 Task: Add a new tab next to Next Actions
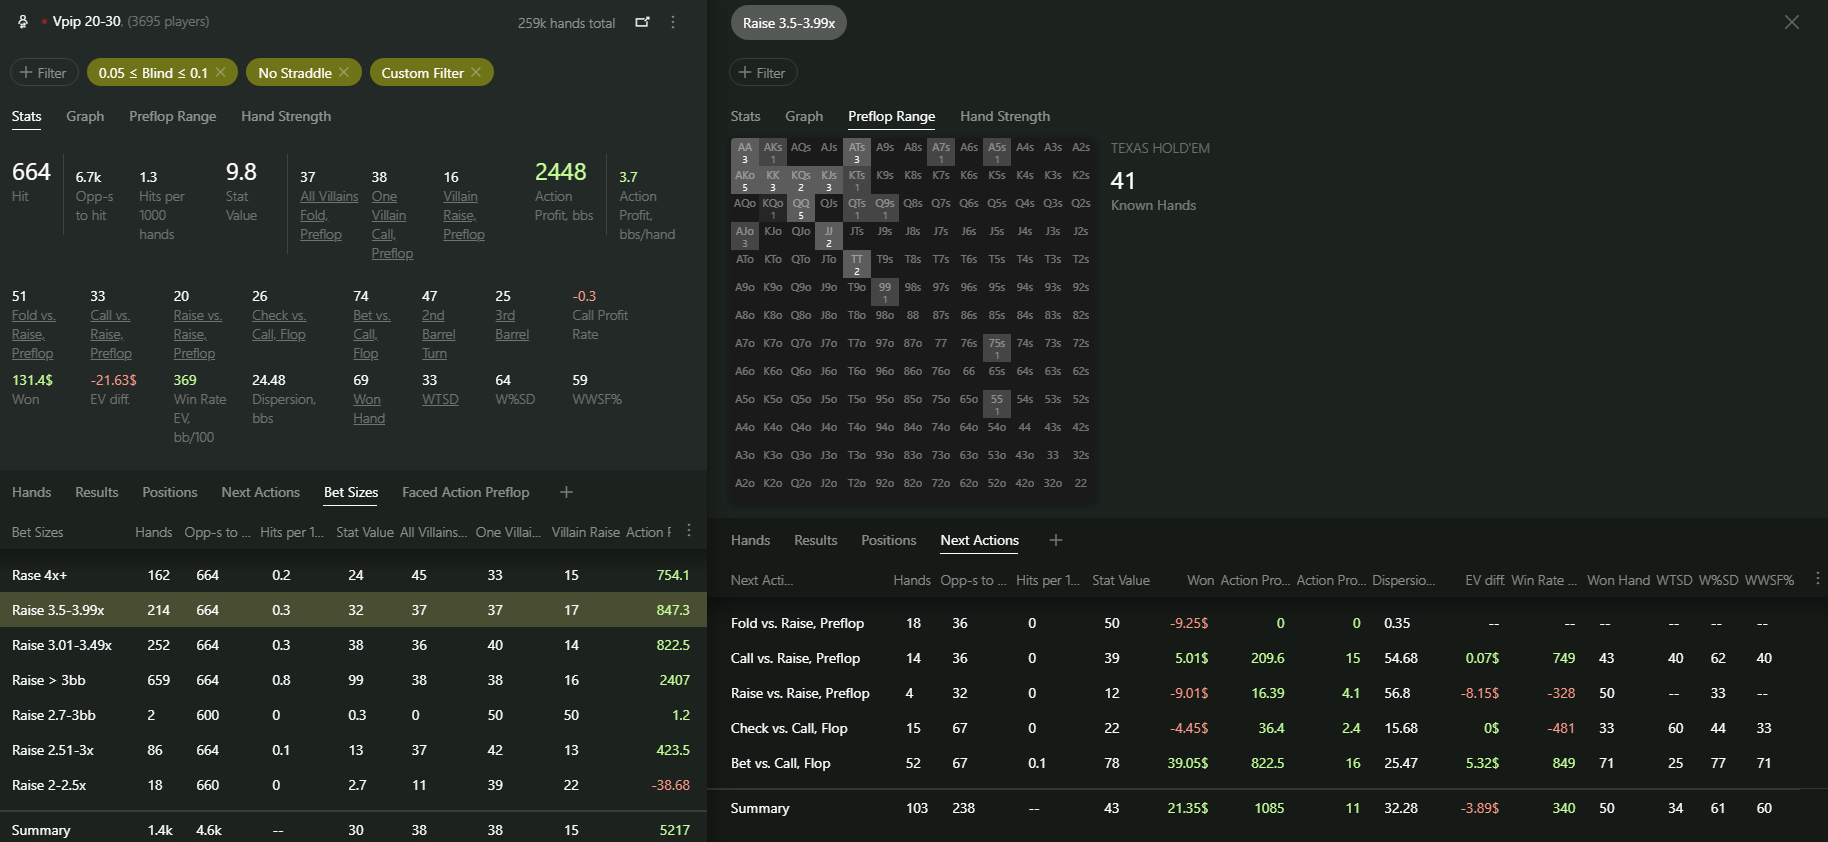(1055, 540)
